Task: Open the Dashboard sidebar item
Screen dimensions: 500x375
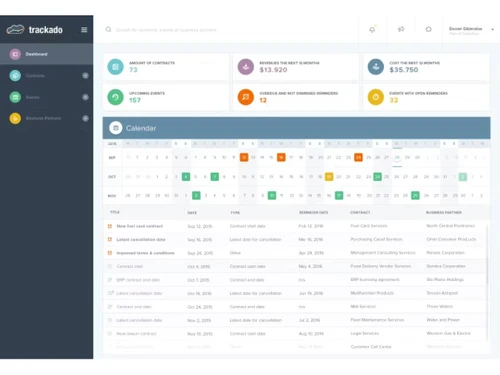Action: 47,54
